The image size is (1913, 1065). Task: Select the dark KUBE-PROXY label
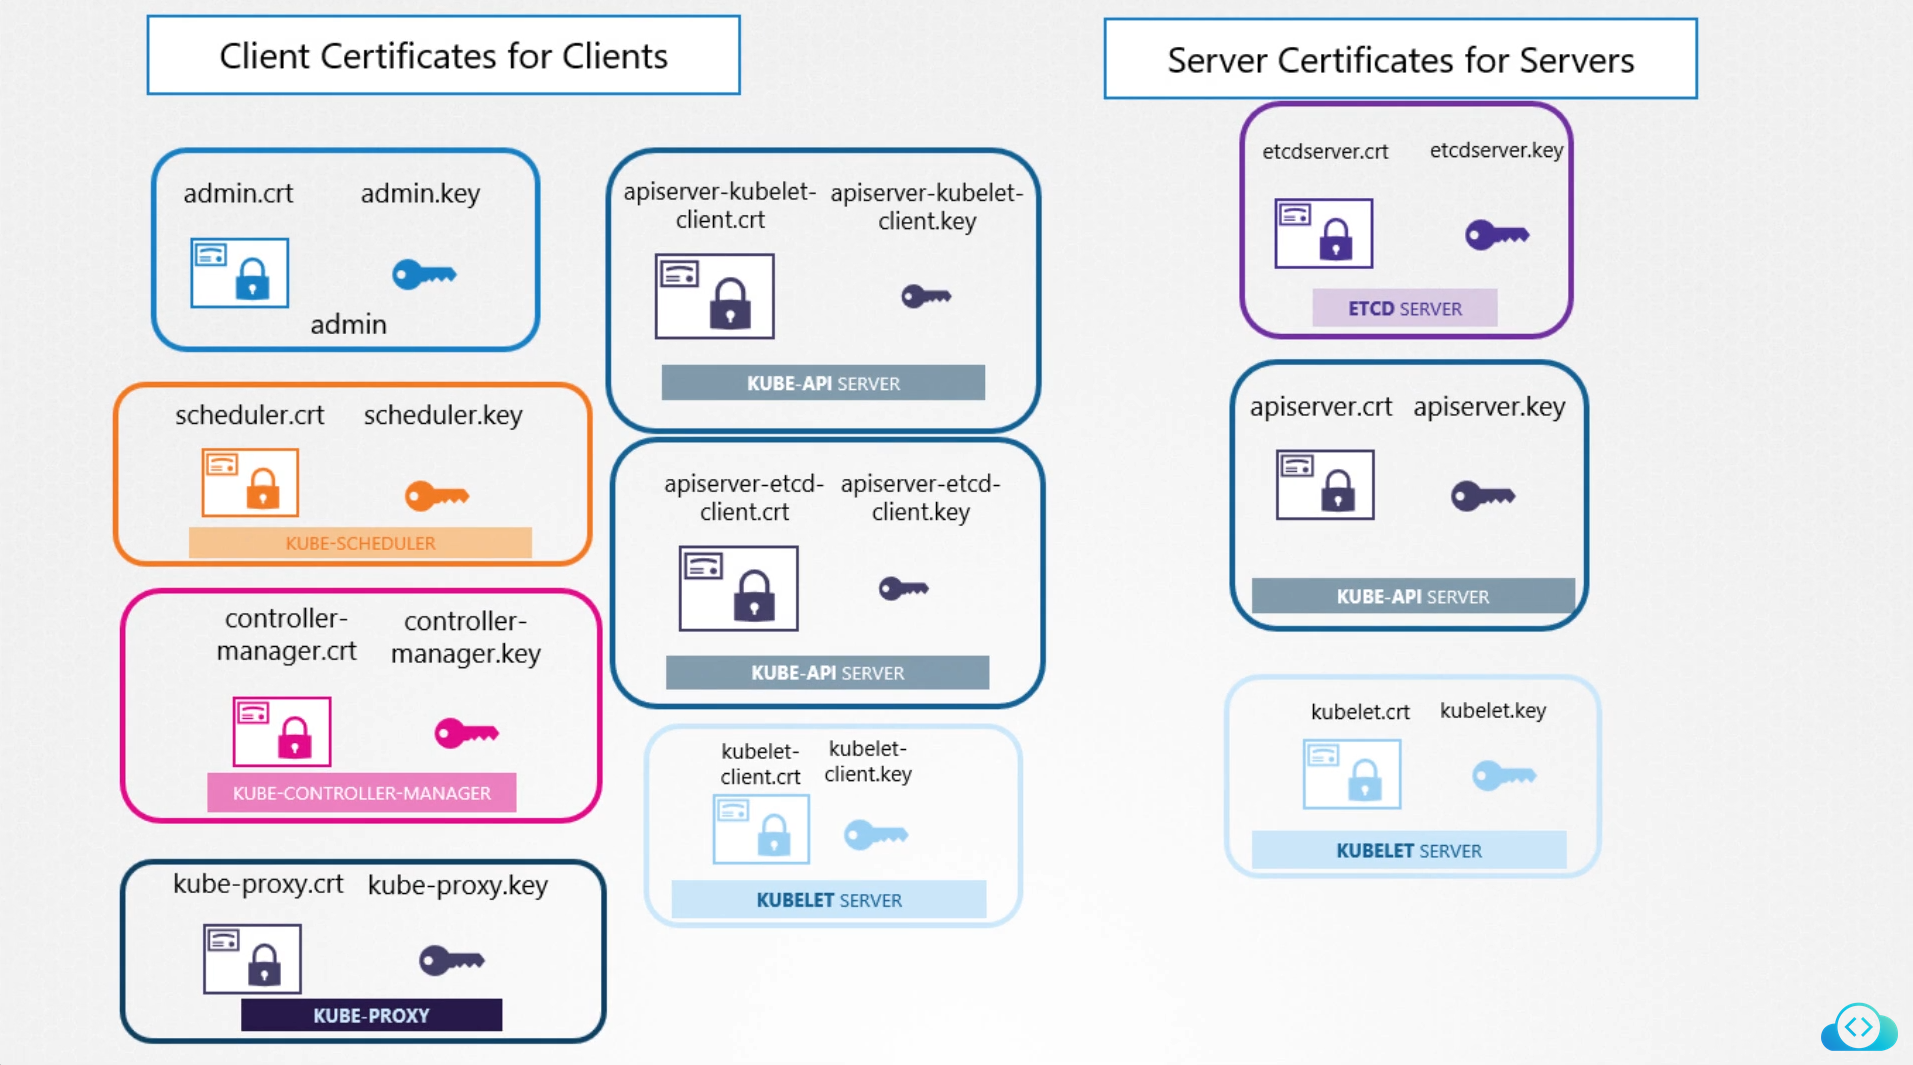click(x=371, y=1015)
